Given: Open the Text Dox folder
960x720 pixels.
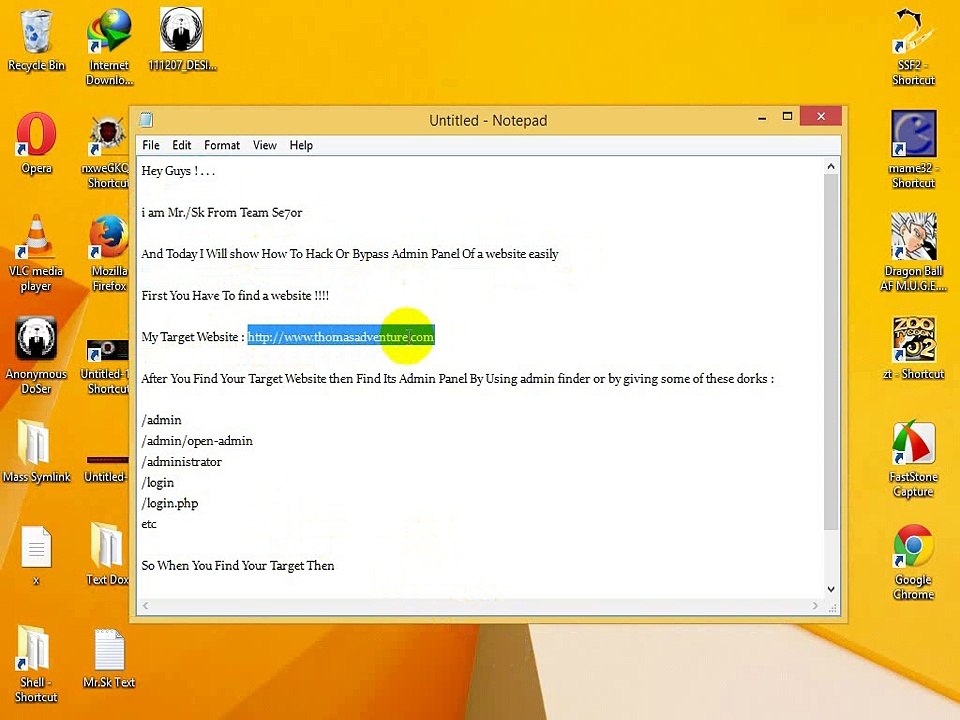Looking at the screenshot, I should 108,554.
